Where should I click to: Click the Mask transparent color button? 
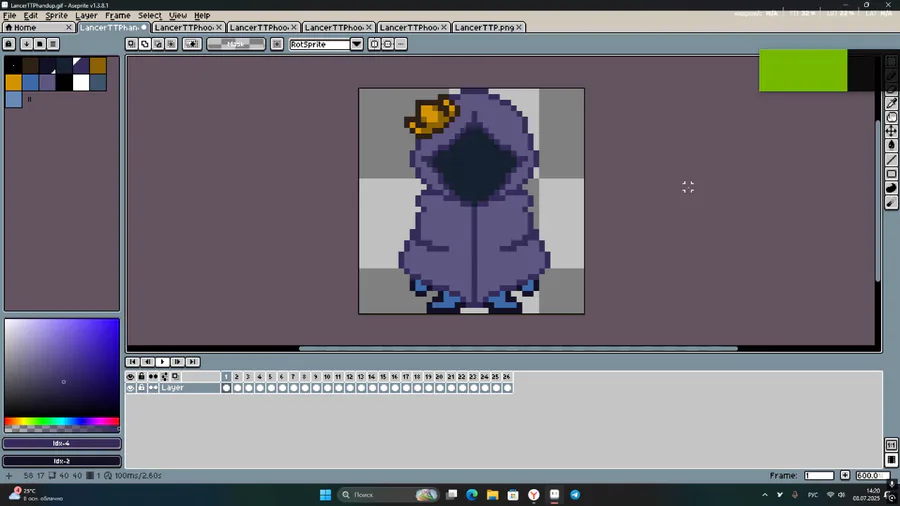coord(236,44)
